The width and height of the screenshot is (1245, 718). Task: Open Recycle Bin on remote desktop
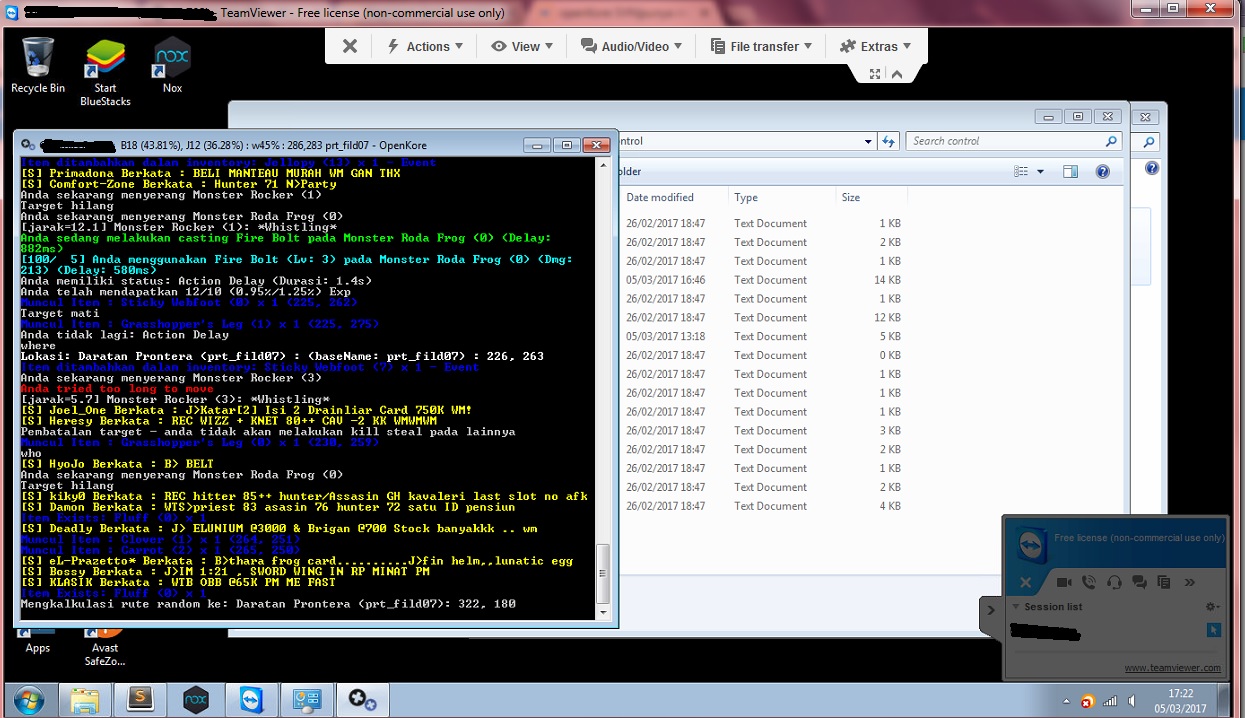(38, 65)
